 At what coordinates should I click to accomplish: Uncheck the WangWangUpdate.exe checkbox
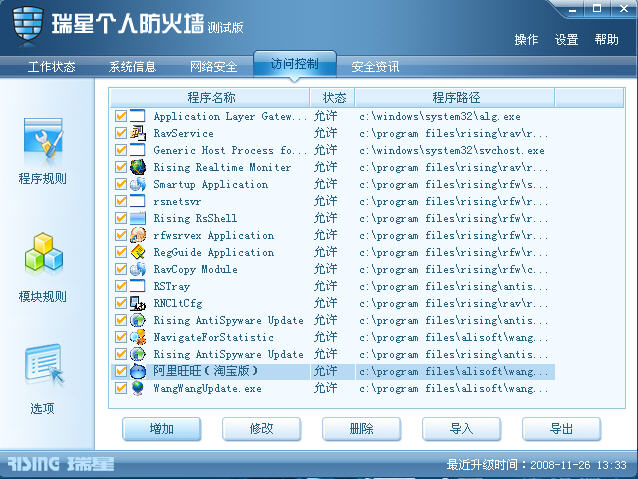[121, 388]
